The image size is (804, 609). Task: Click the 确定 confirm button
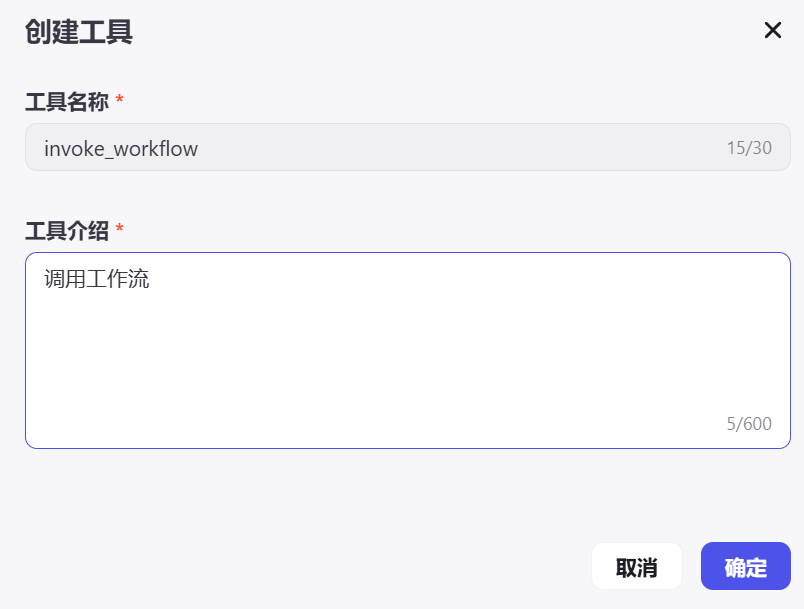pyautogui.click(x=745, y=567)
